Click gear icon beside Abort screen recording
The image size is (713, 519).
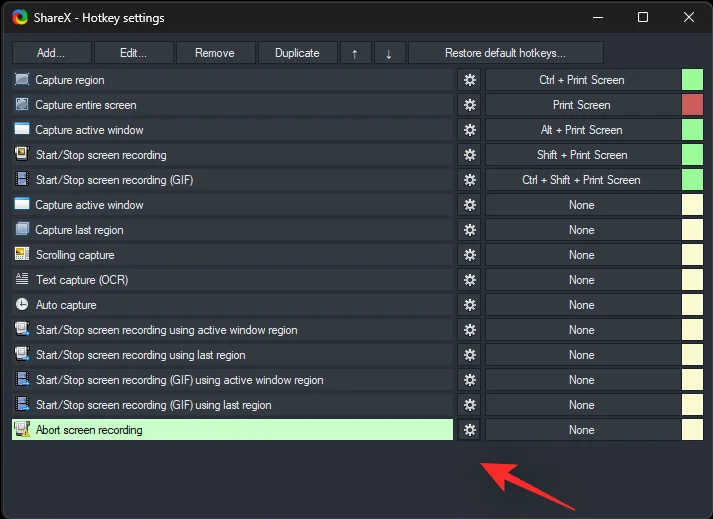[x=469, y=430]
